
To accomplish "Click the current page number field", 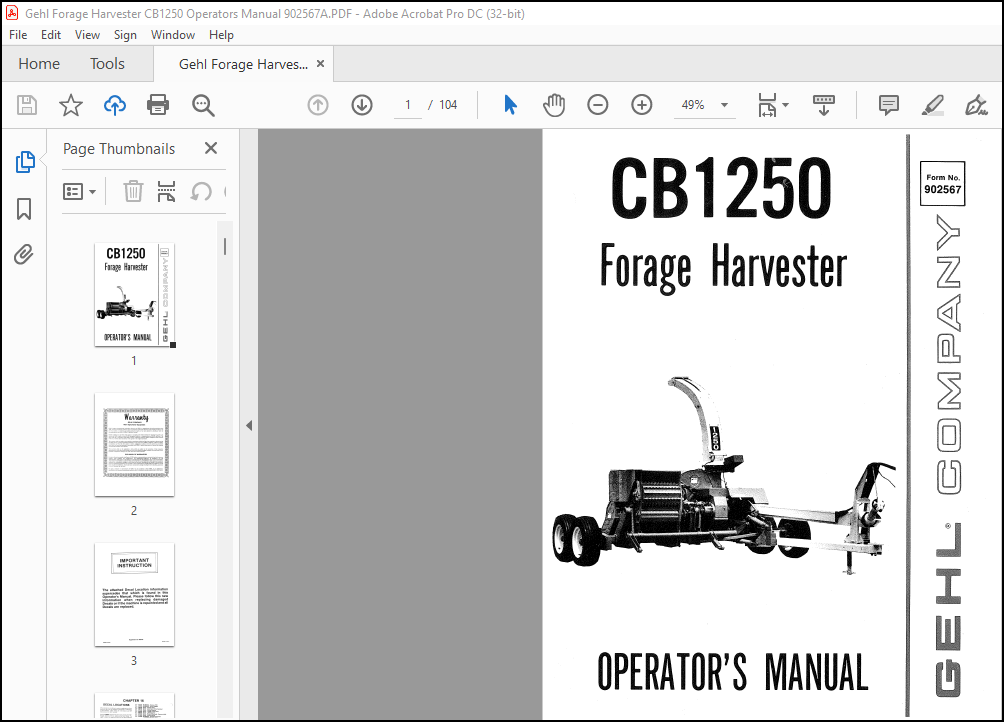I will click(x=407, y=105).
